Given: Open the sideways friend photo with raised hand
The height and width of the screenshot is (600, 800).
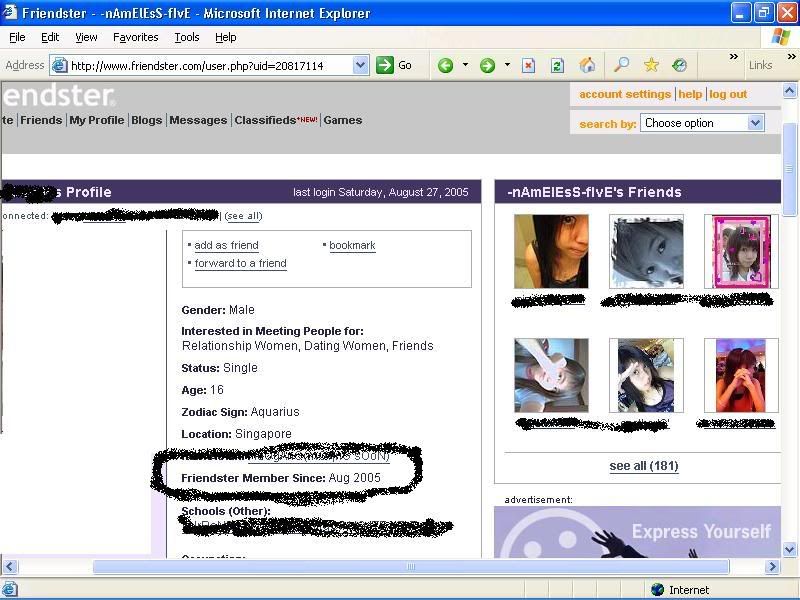Looking at the screenshot, I should click(x=551, y=375).
